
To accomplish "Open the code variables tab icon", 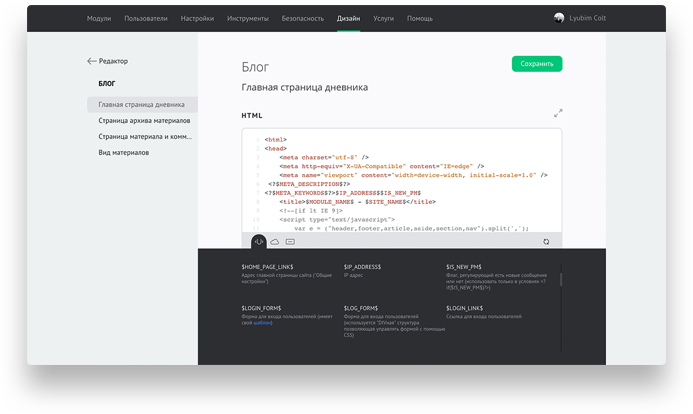I will click(x=259, y=242).
